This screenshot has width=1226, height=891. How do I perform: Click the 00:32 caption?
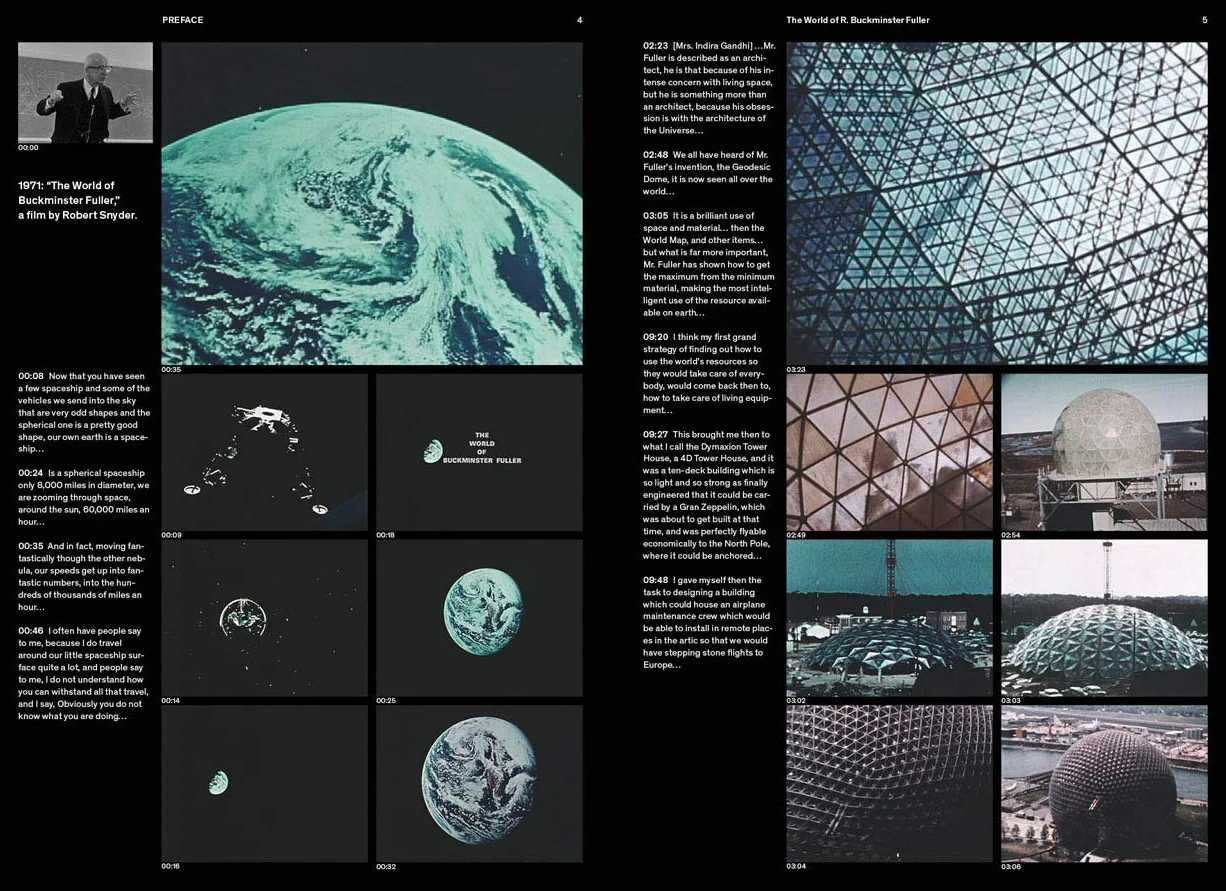[x=386, y=866]
